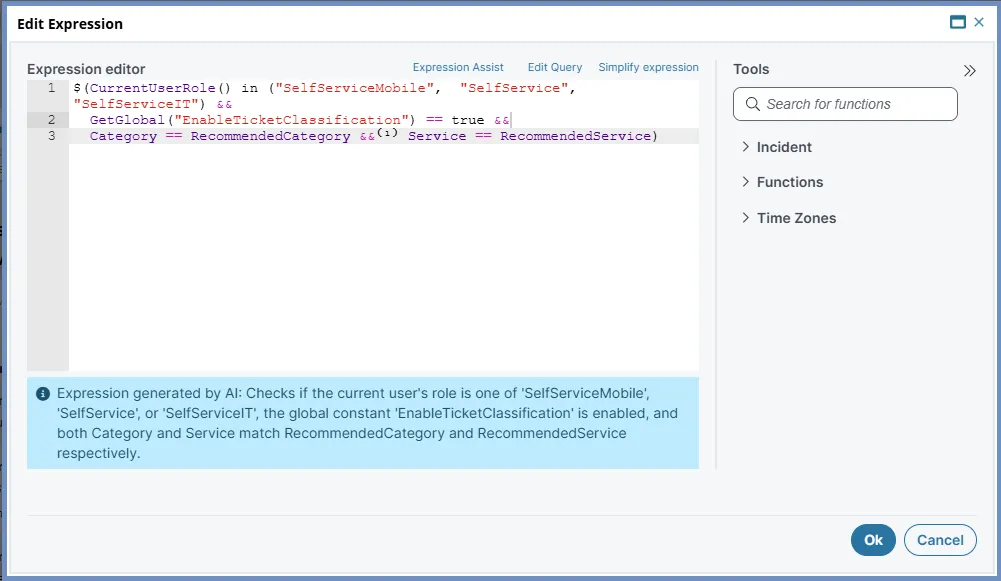
Task: Select the Time Zones item in Tools
Action: pos(796,218)
